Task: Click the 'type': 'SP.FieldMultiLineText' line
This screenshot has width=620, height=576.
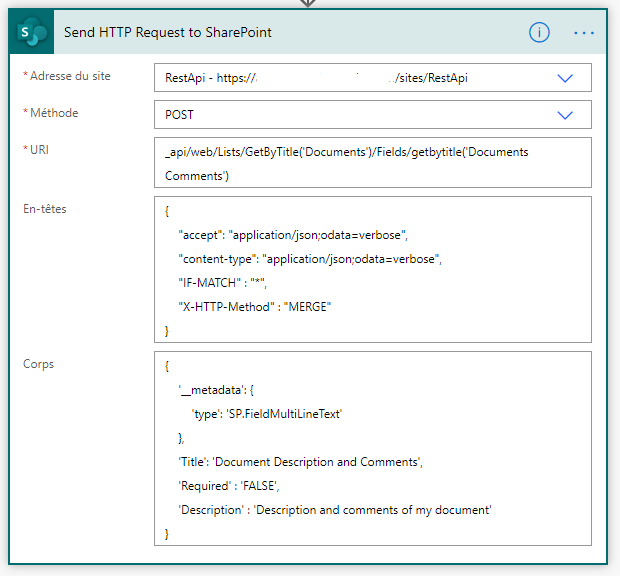Action: (x=267, y=414)
